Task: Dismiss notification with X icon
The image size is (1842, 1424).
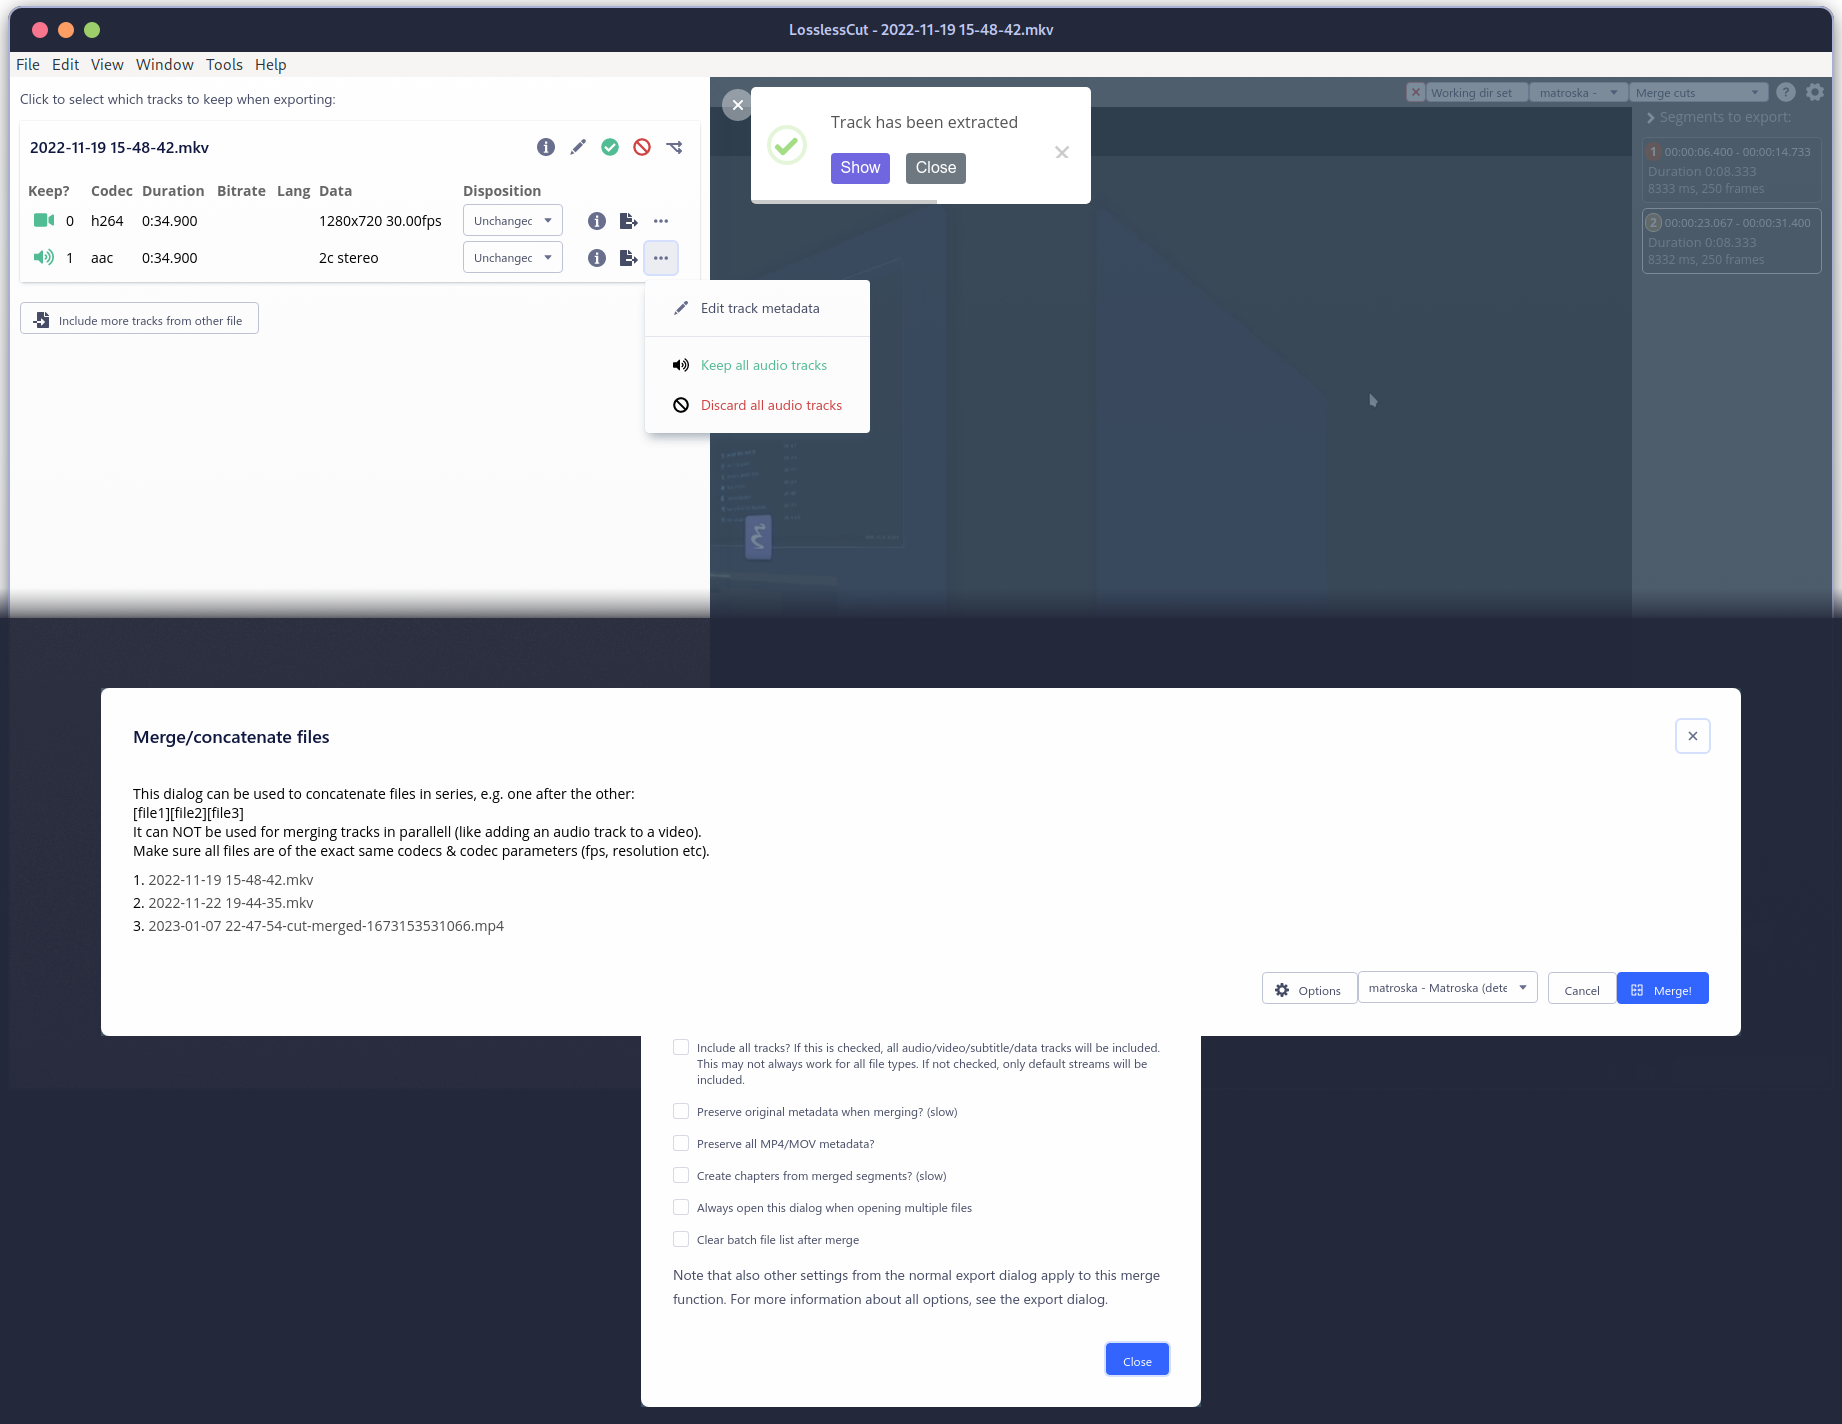Action: 1062,152
